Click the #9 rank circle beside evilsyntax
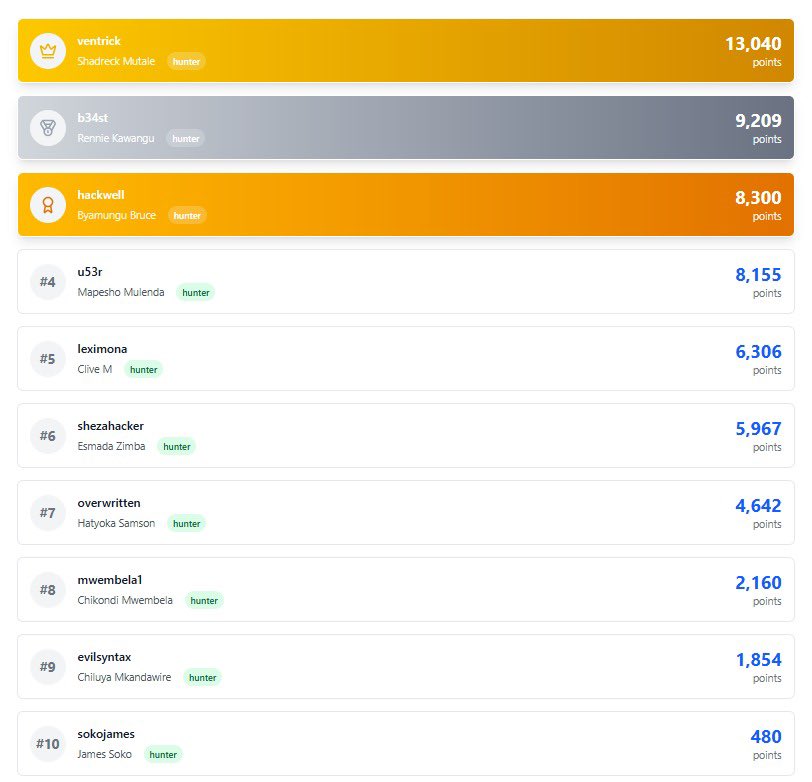Screen dimensions: 812x782 47,666
